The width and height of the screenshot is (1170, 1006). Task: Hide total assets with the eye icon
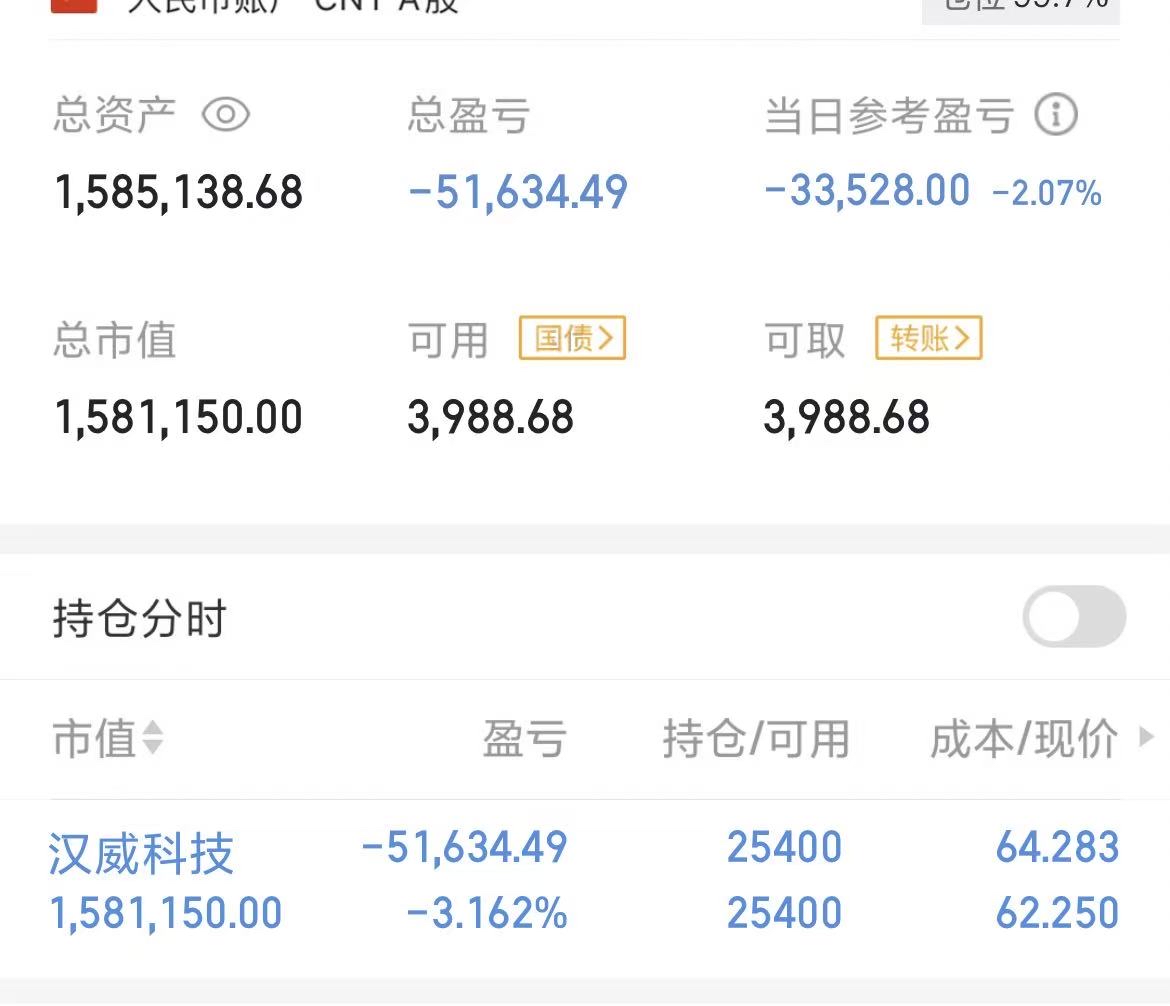tap(226, 115)
